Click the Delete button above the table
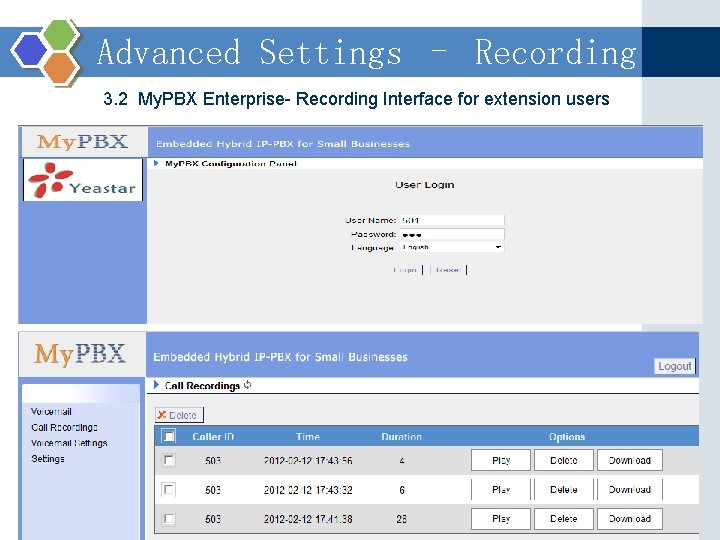Screen dimensions: 720x540 [x=179, y=415]
